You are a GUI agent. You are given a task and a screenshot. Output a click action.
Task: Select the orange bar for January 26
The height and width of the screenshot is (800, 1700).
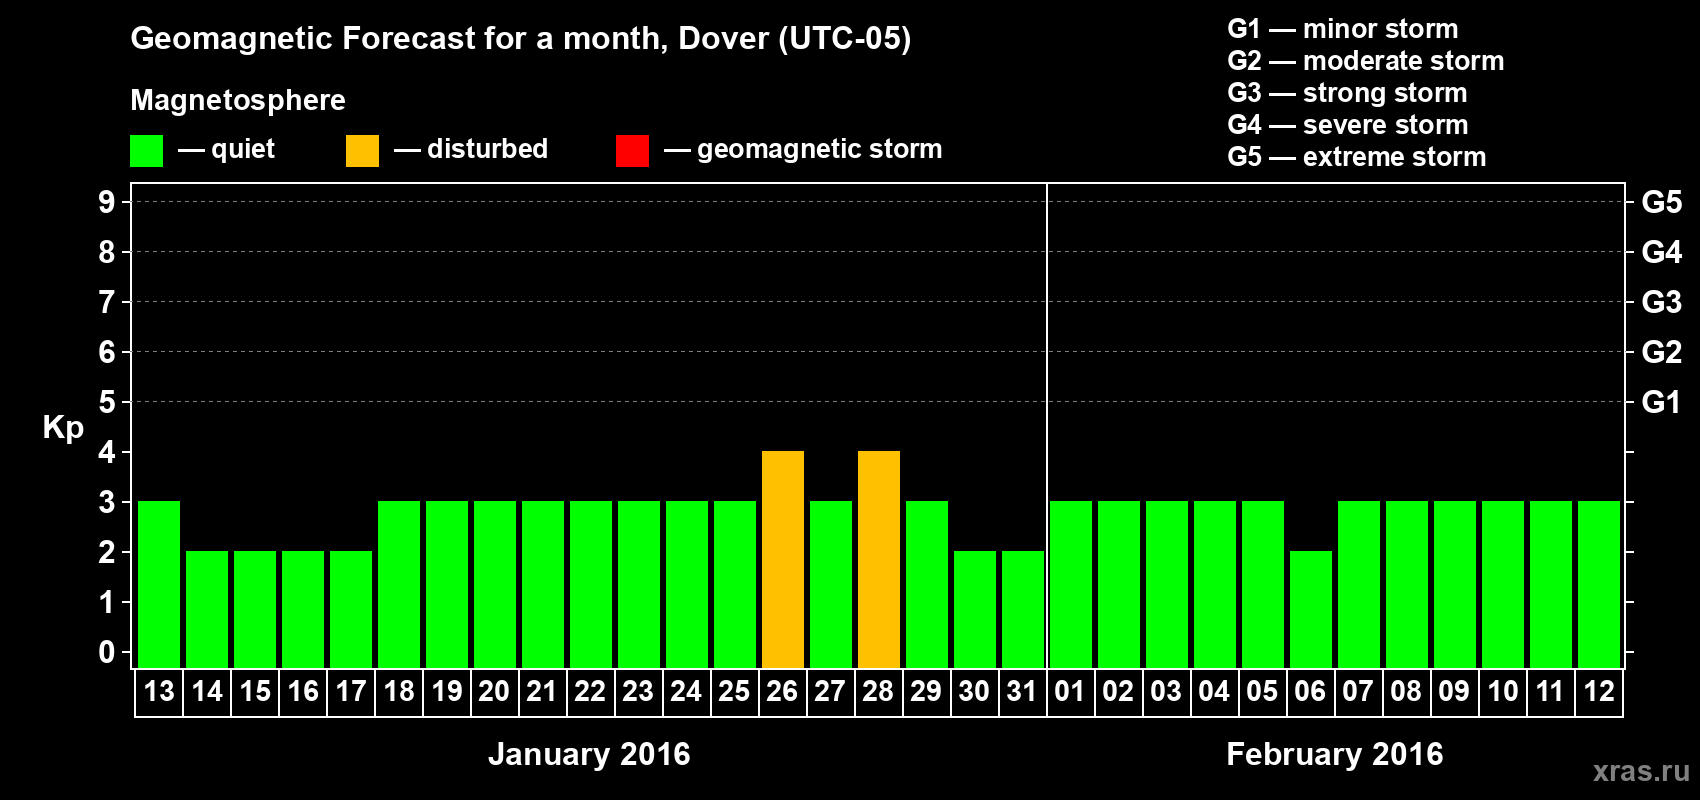783,560
